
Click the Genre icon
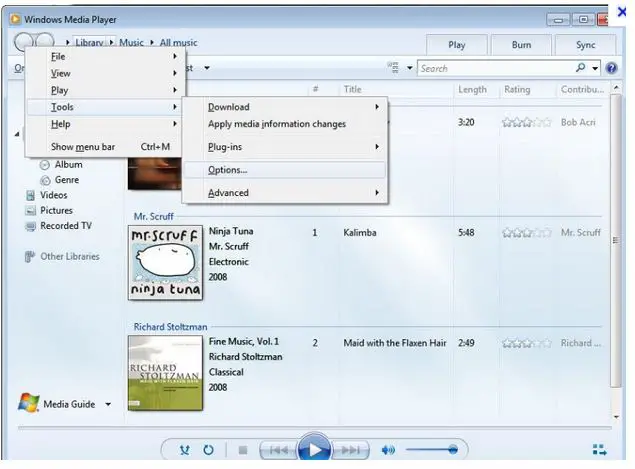45,180
